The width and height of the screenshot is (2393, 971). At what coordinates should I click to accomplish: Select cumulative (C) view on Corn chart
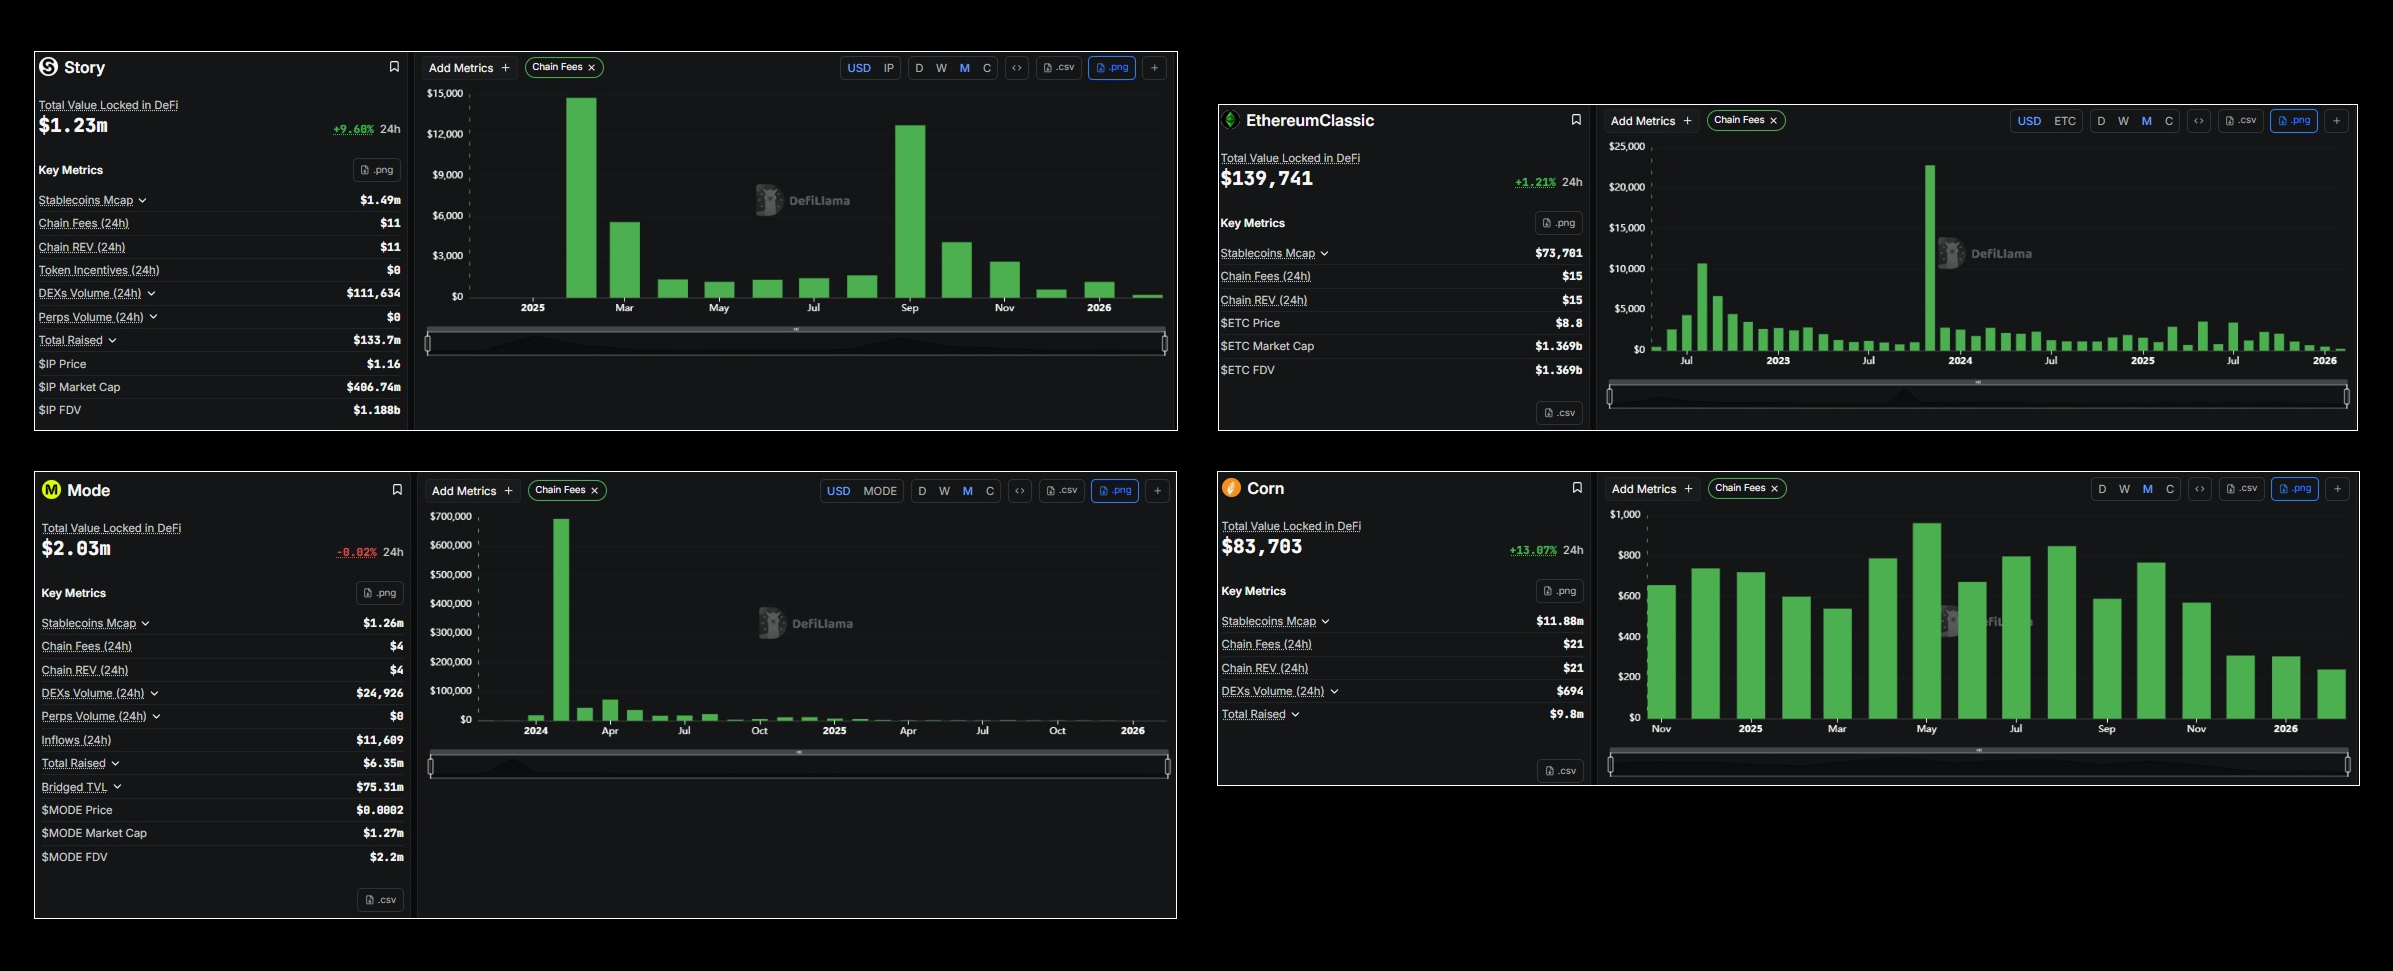pyautogui.click(x=2170, y=489)
